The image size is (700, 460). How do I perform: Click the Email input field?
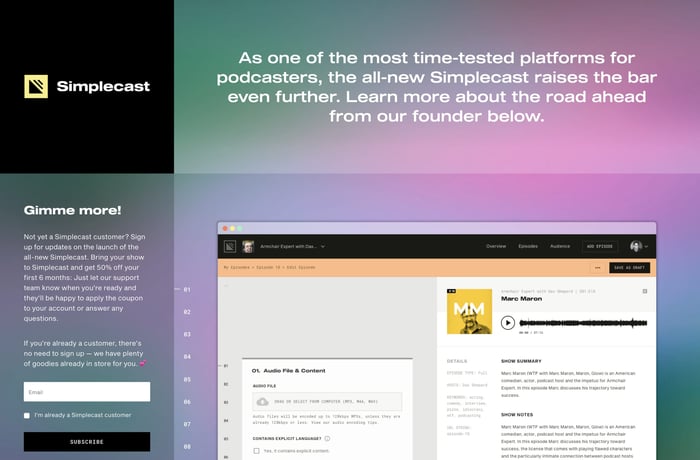tap(87, 392)
